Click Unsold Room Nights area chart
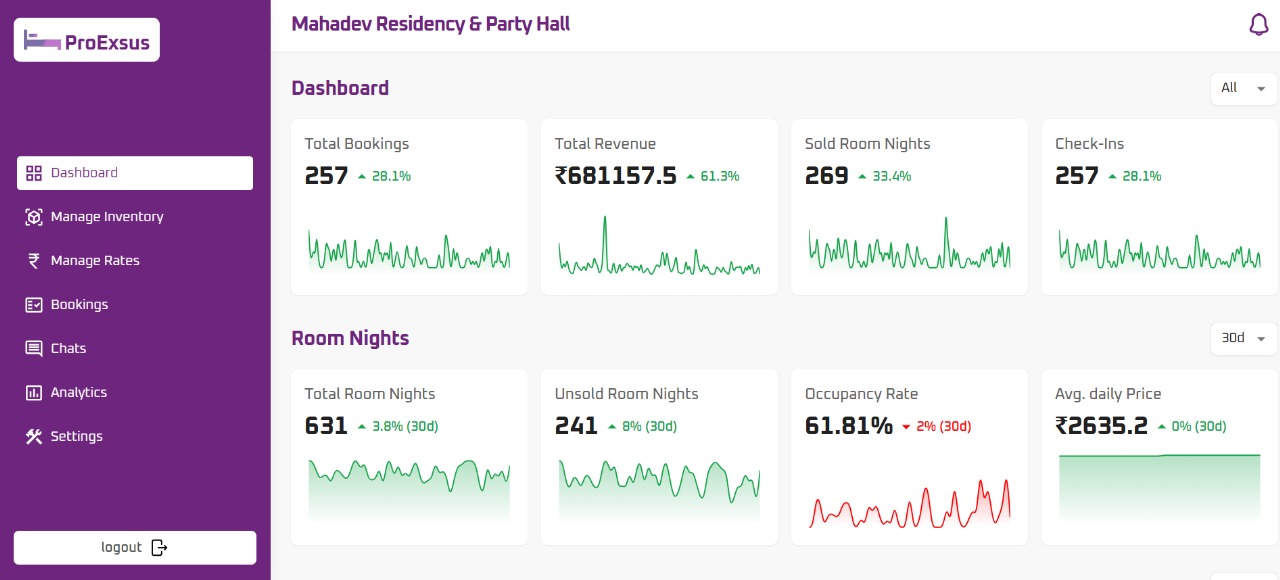The height and width of the screenshot is (580, 1280). pyautogui.click(x=659, y=490)
